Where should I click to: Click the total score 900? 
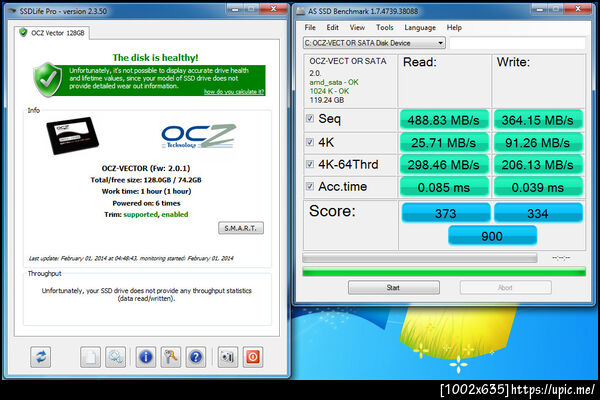(492, 236)
